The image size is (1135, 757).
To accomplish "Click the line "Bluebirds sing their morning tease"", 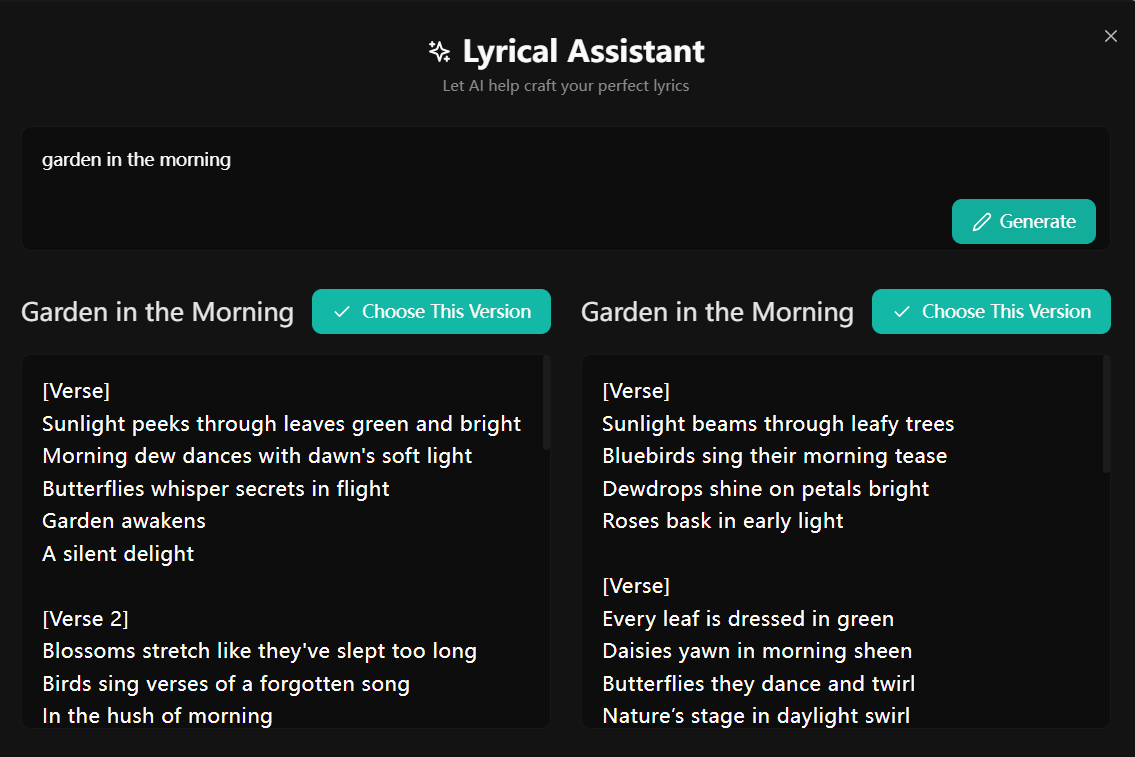I will tap(774, 456).
